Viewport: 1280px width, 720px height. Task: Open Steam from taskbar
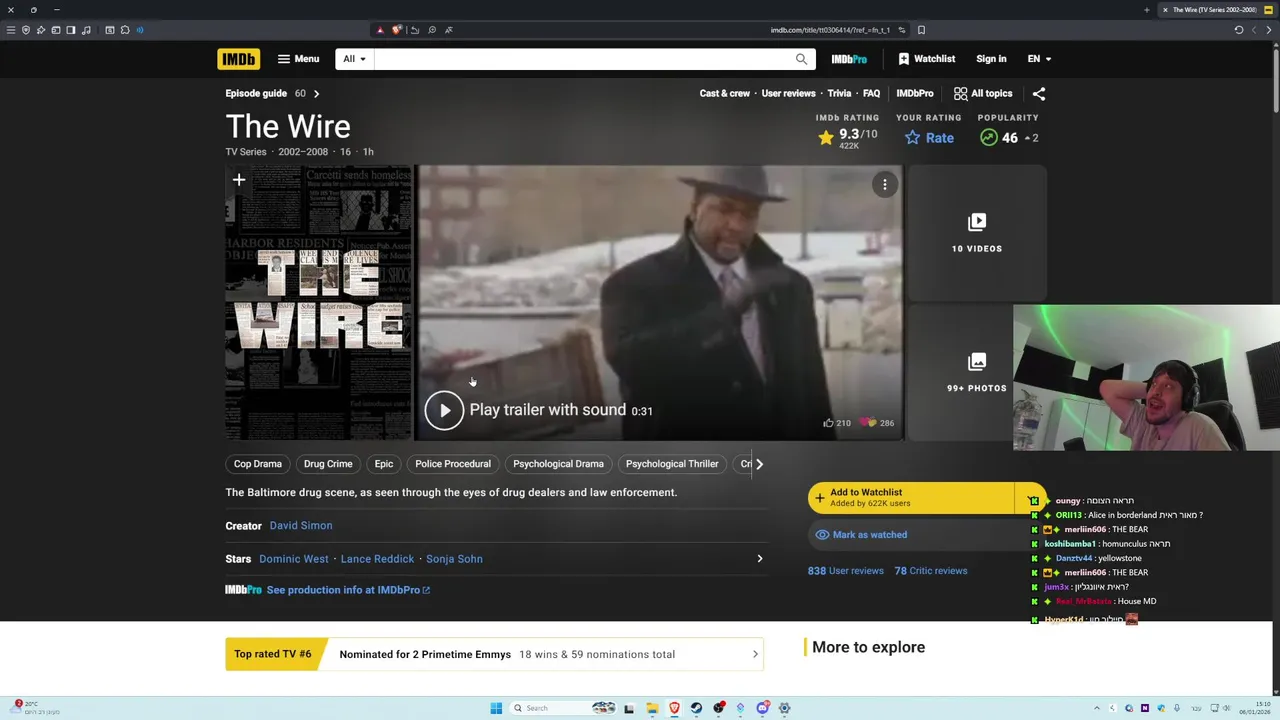click(696, 708)
